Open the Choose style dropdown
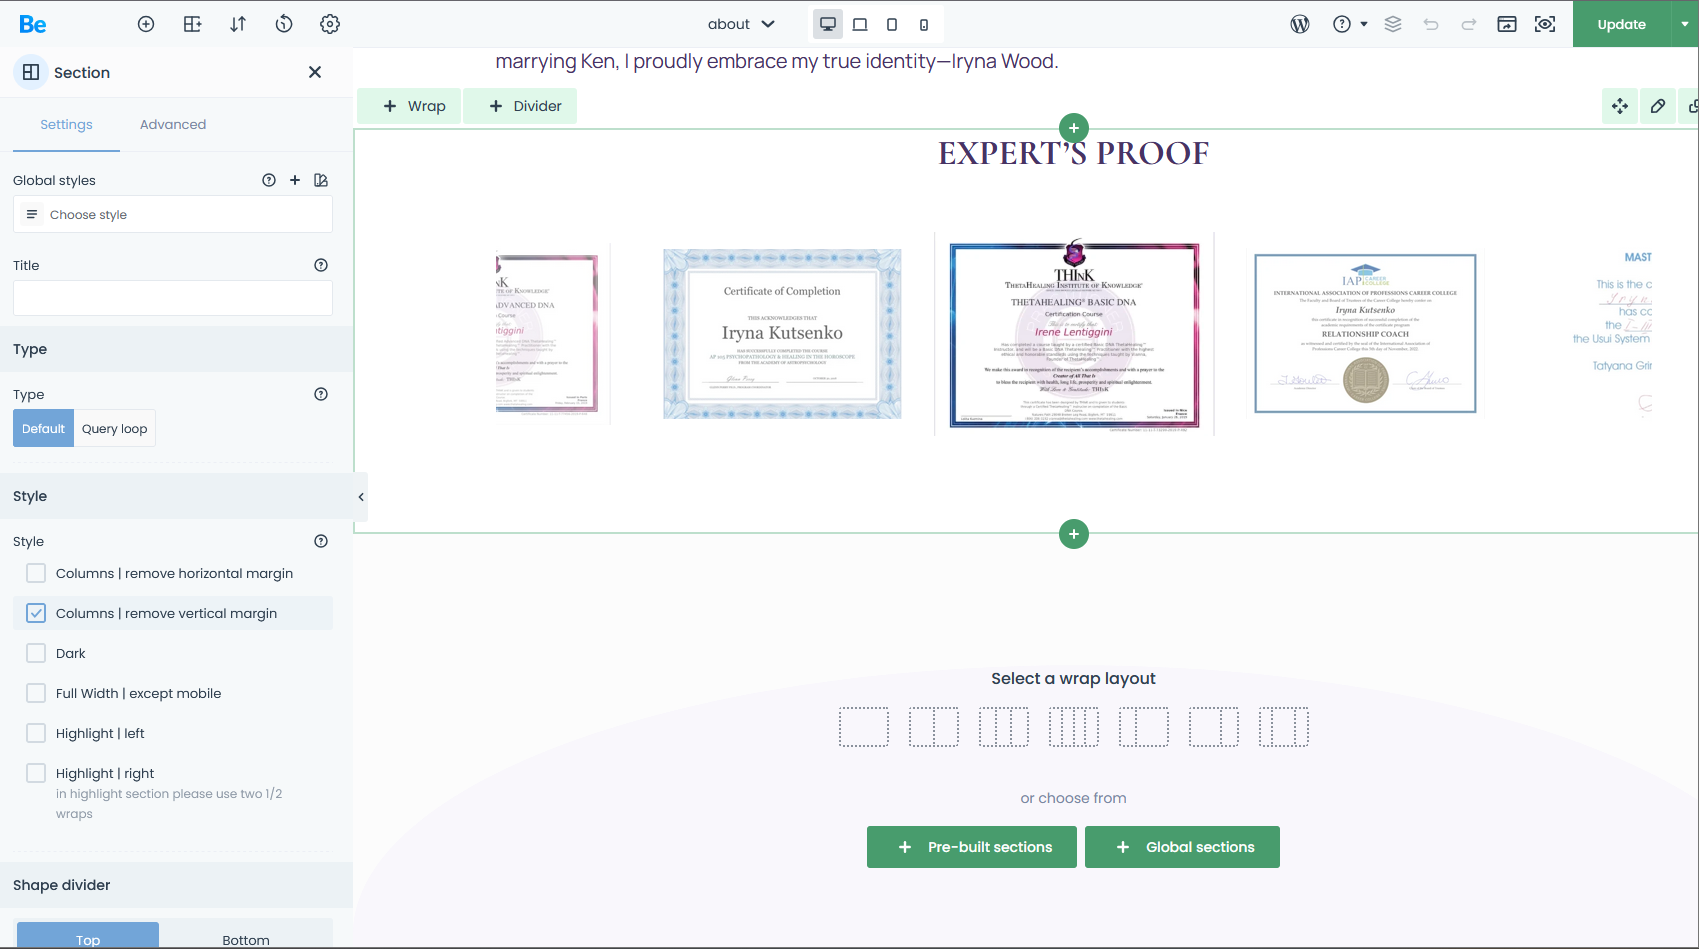Viewport: 1699px width, 949px height. (173, 214)
